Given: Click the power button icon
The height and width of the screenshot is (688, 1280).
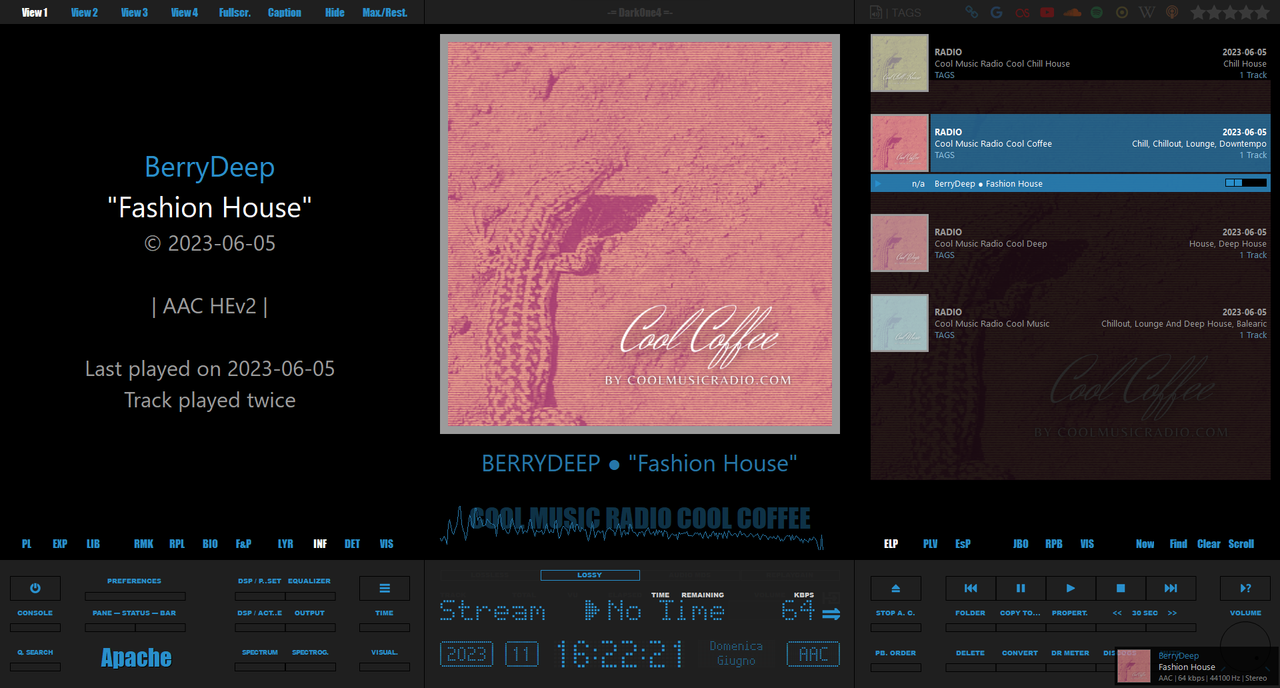Looking at the screenshot, I should [x=35, y=588].
